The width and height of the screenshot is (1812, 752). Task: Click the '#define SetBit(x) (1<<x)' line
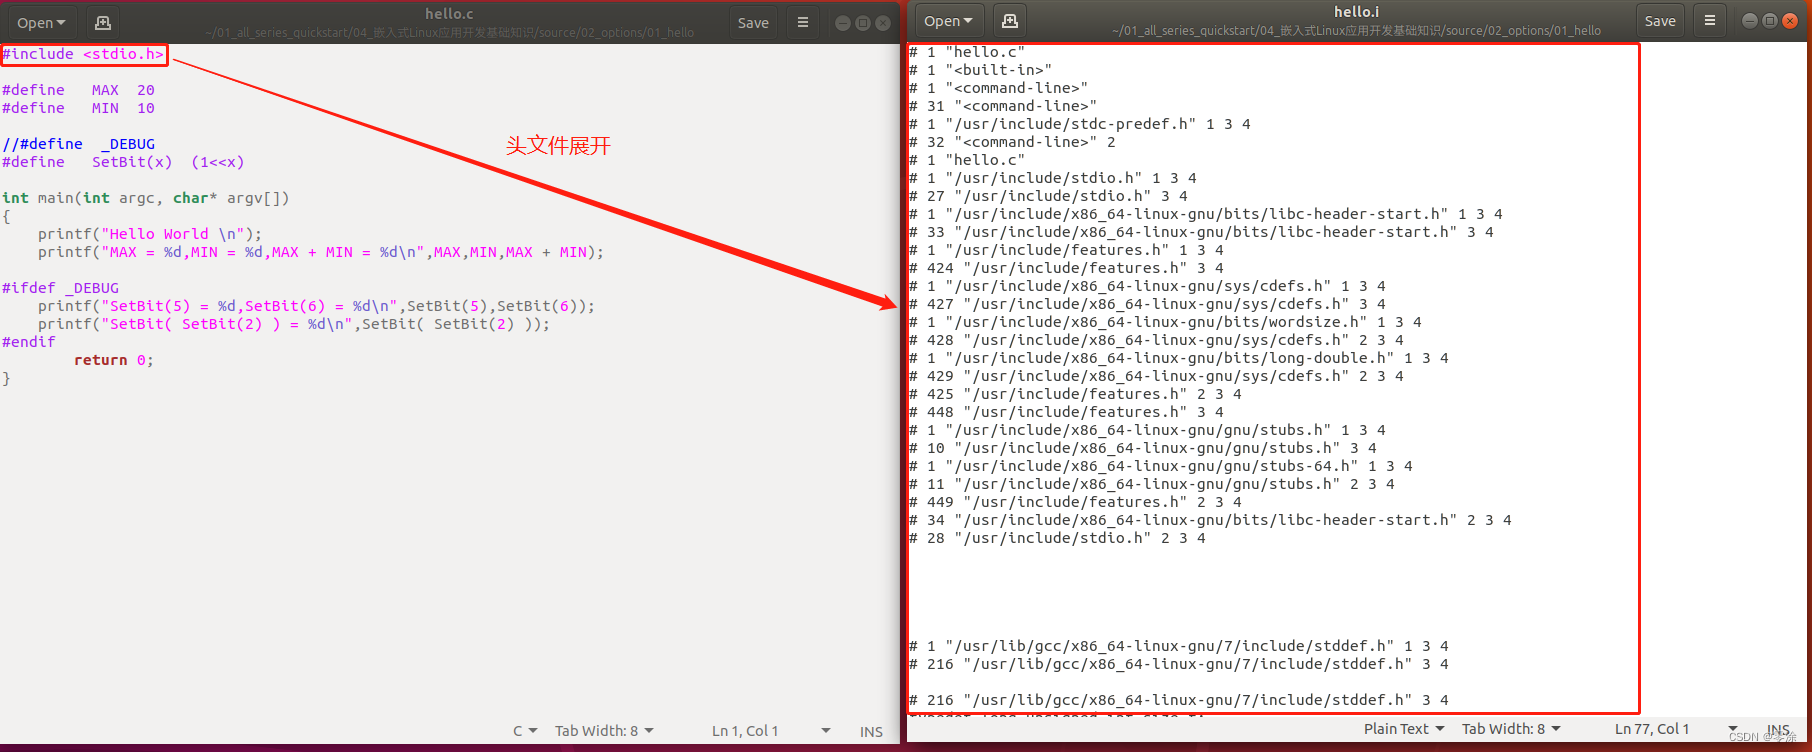[x=123, y=162]
